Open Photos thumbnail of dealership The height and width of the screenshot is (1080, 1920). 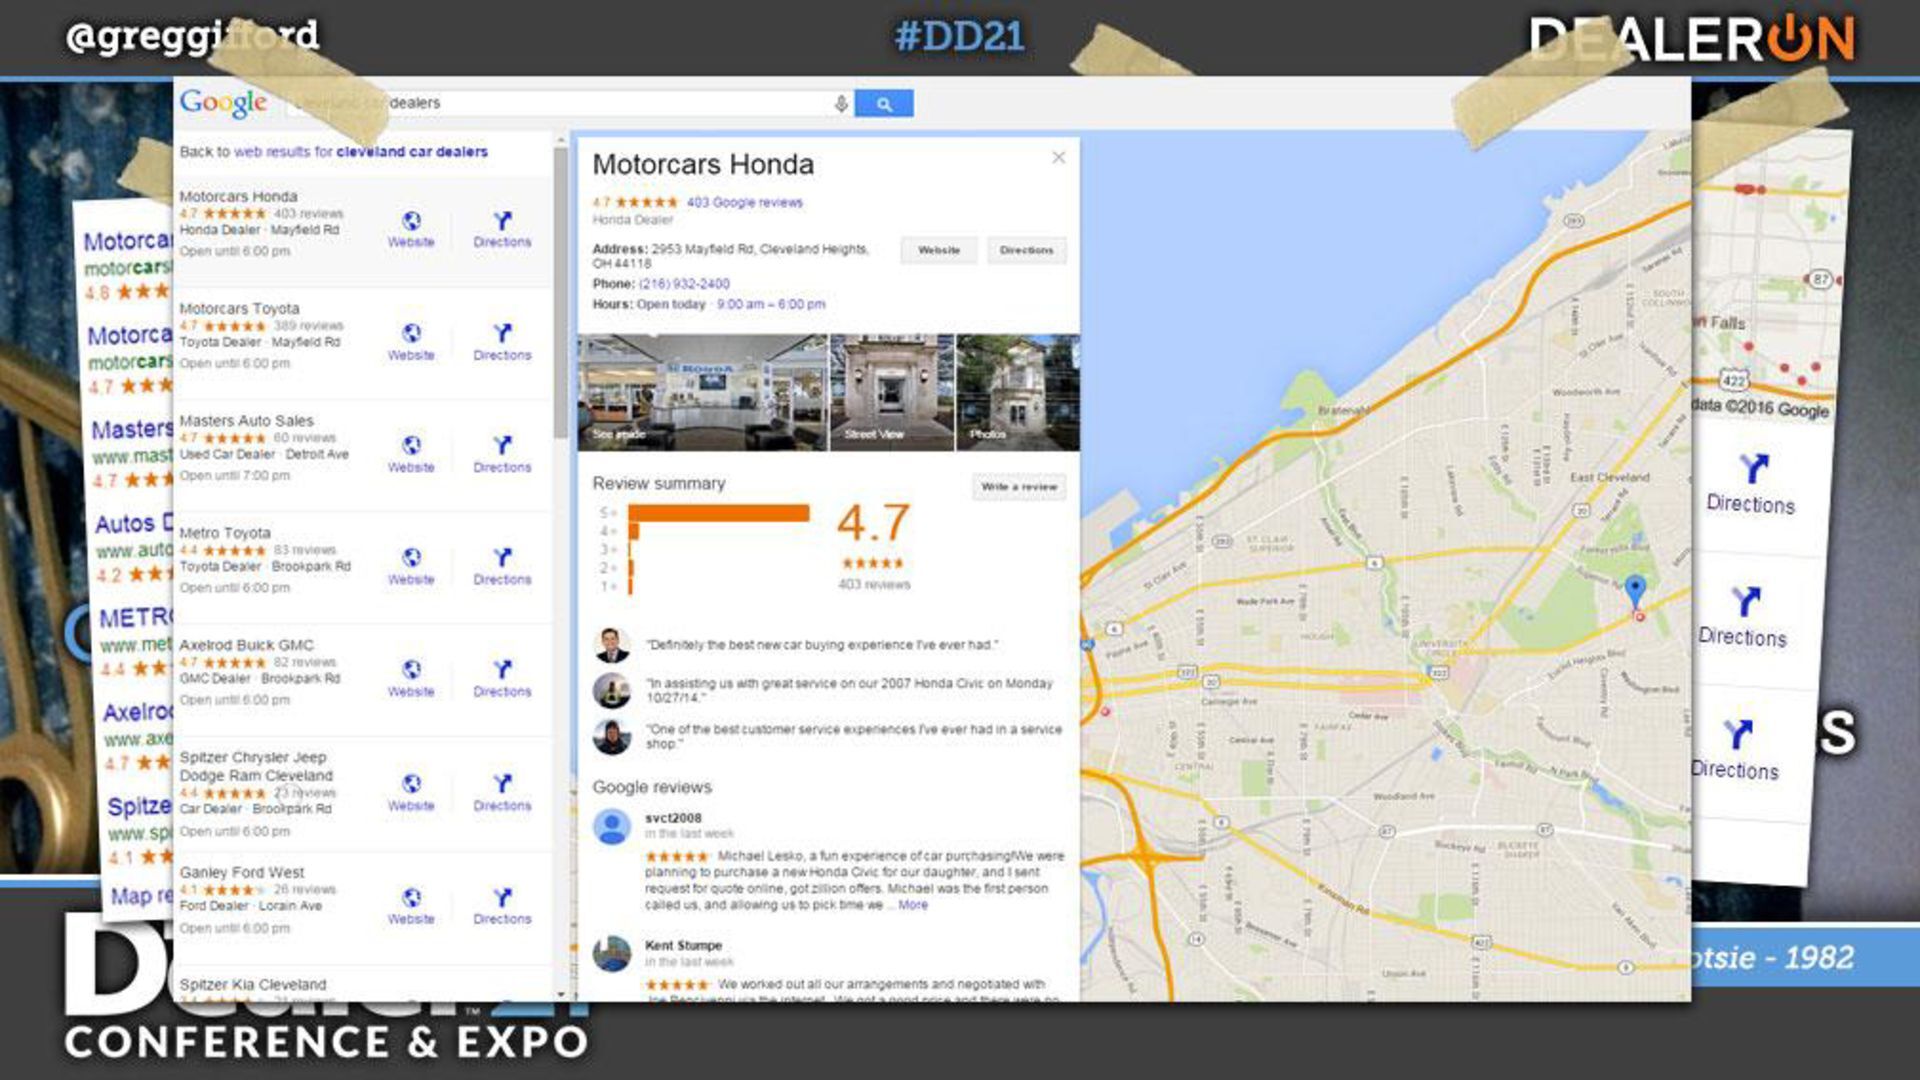point(1018,392)
